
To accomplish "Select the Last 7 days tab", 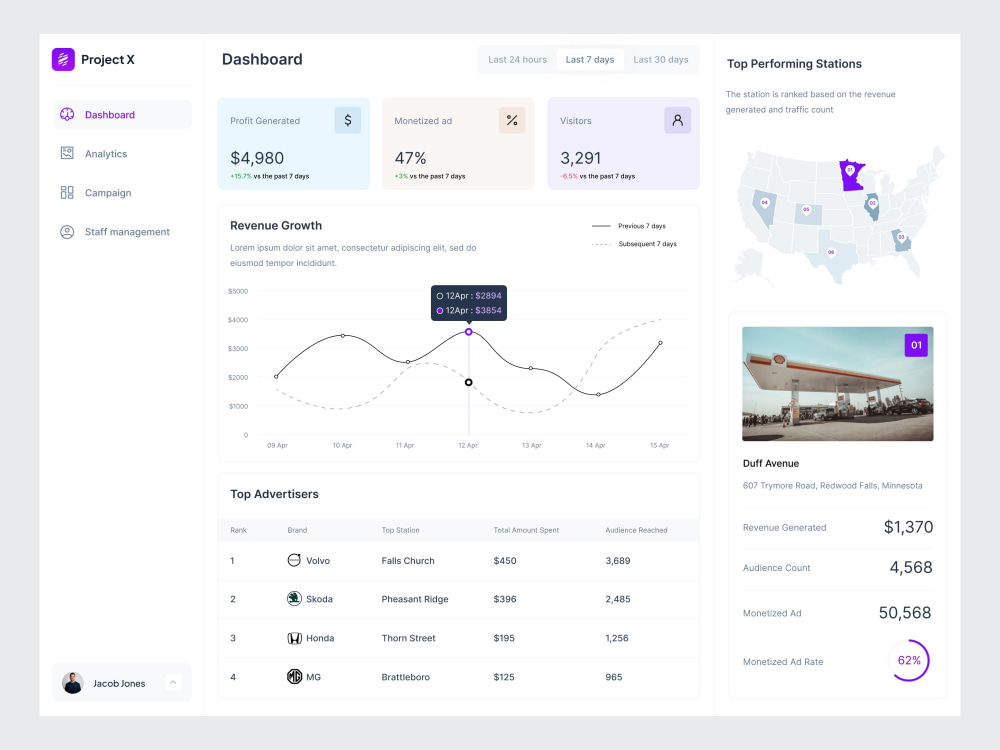I will (x=590, y=59).
